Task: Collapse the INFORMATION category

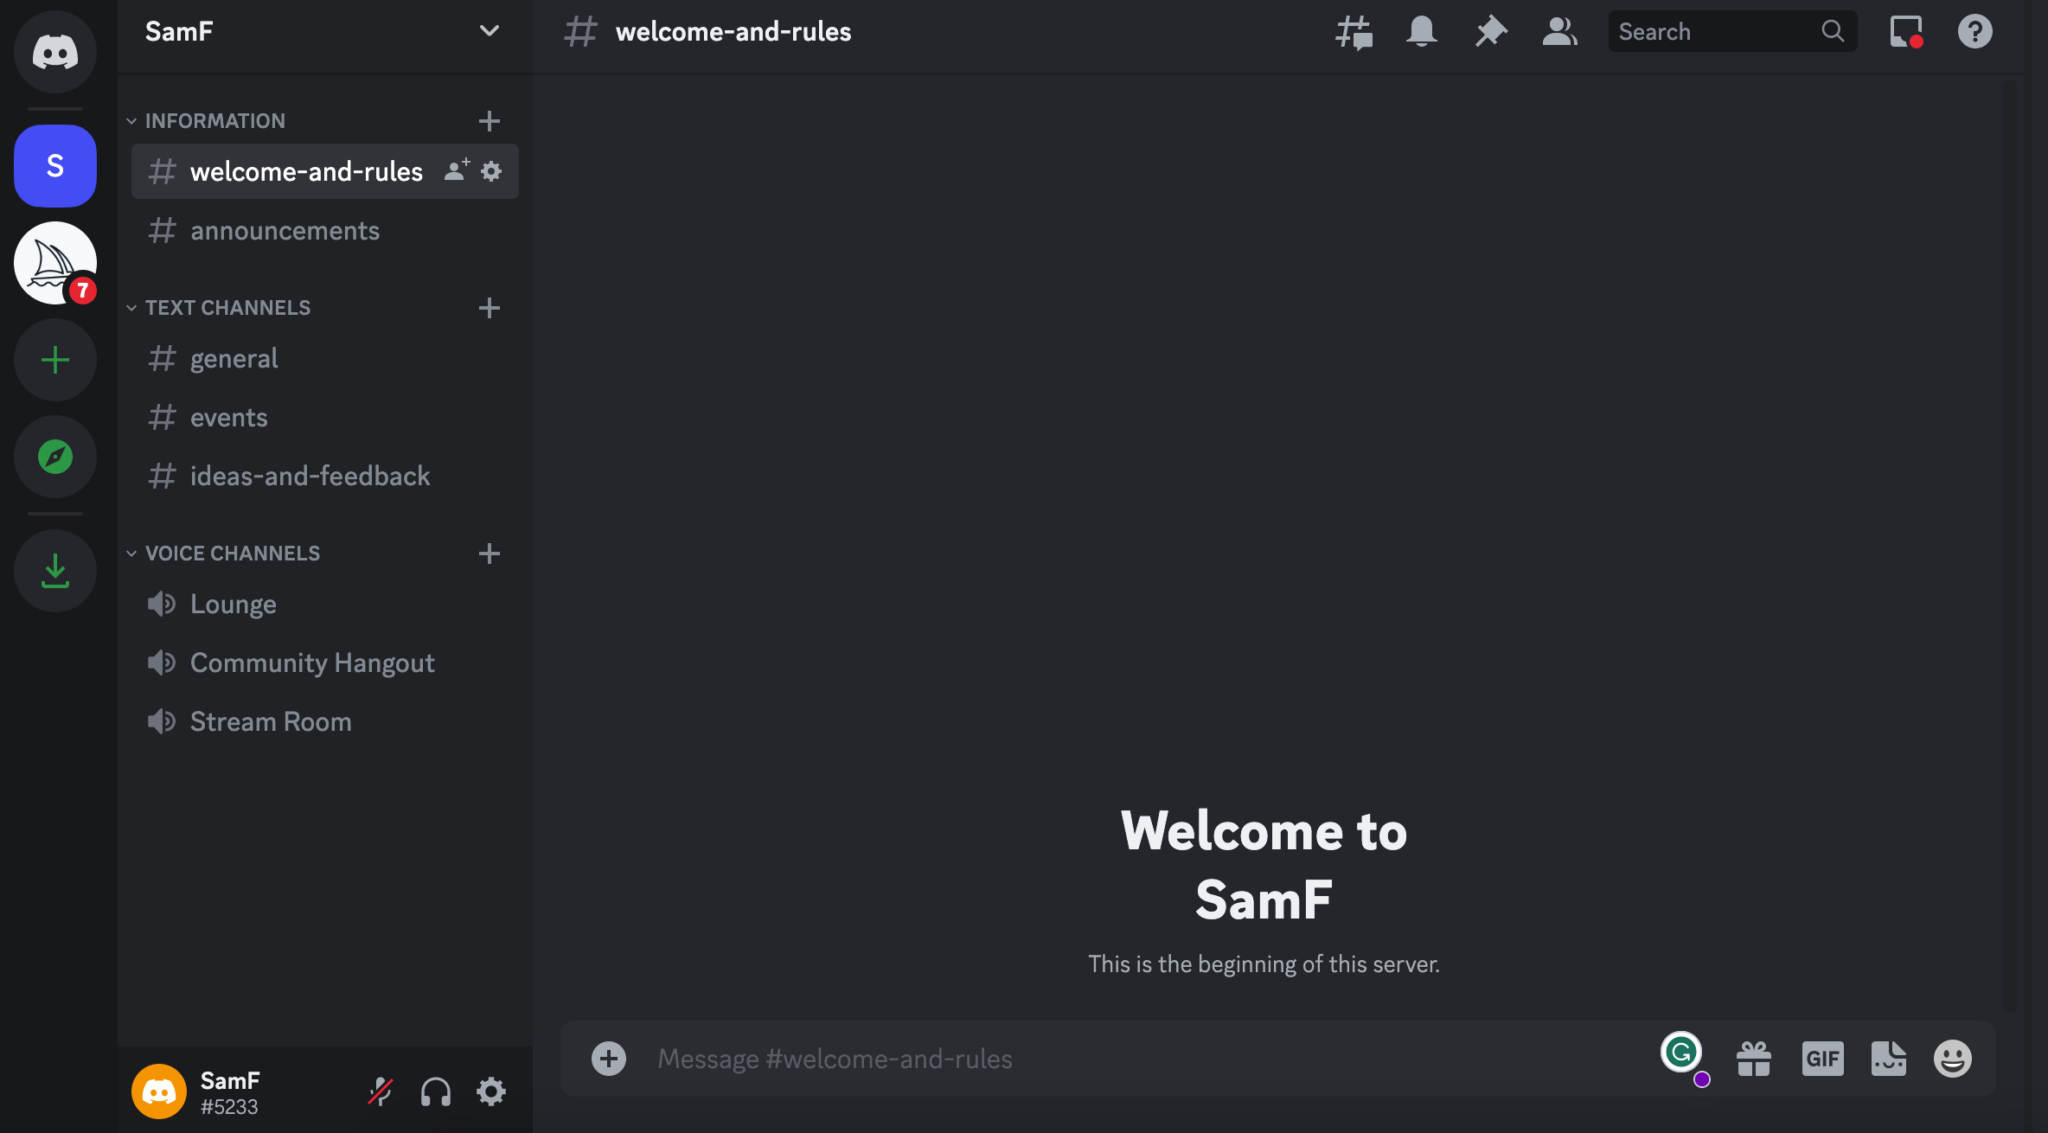Action: (x=214, y=121)
